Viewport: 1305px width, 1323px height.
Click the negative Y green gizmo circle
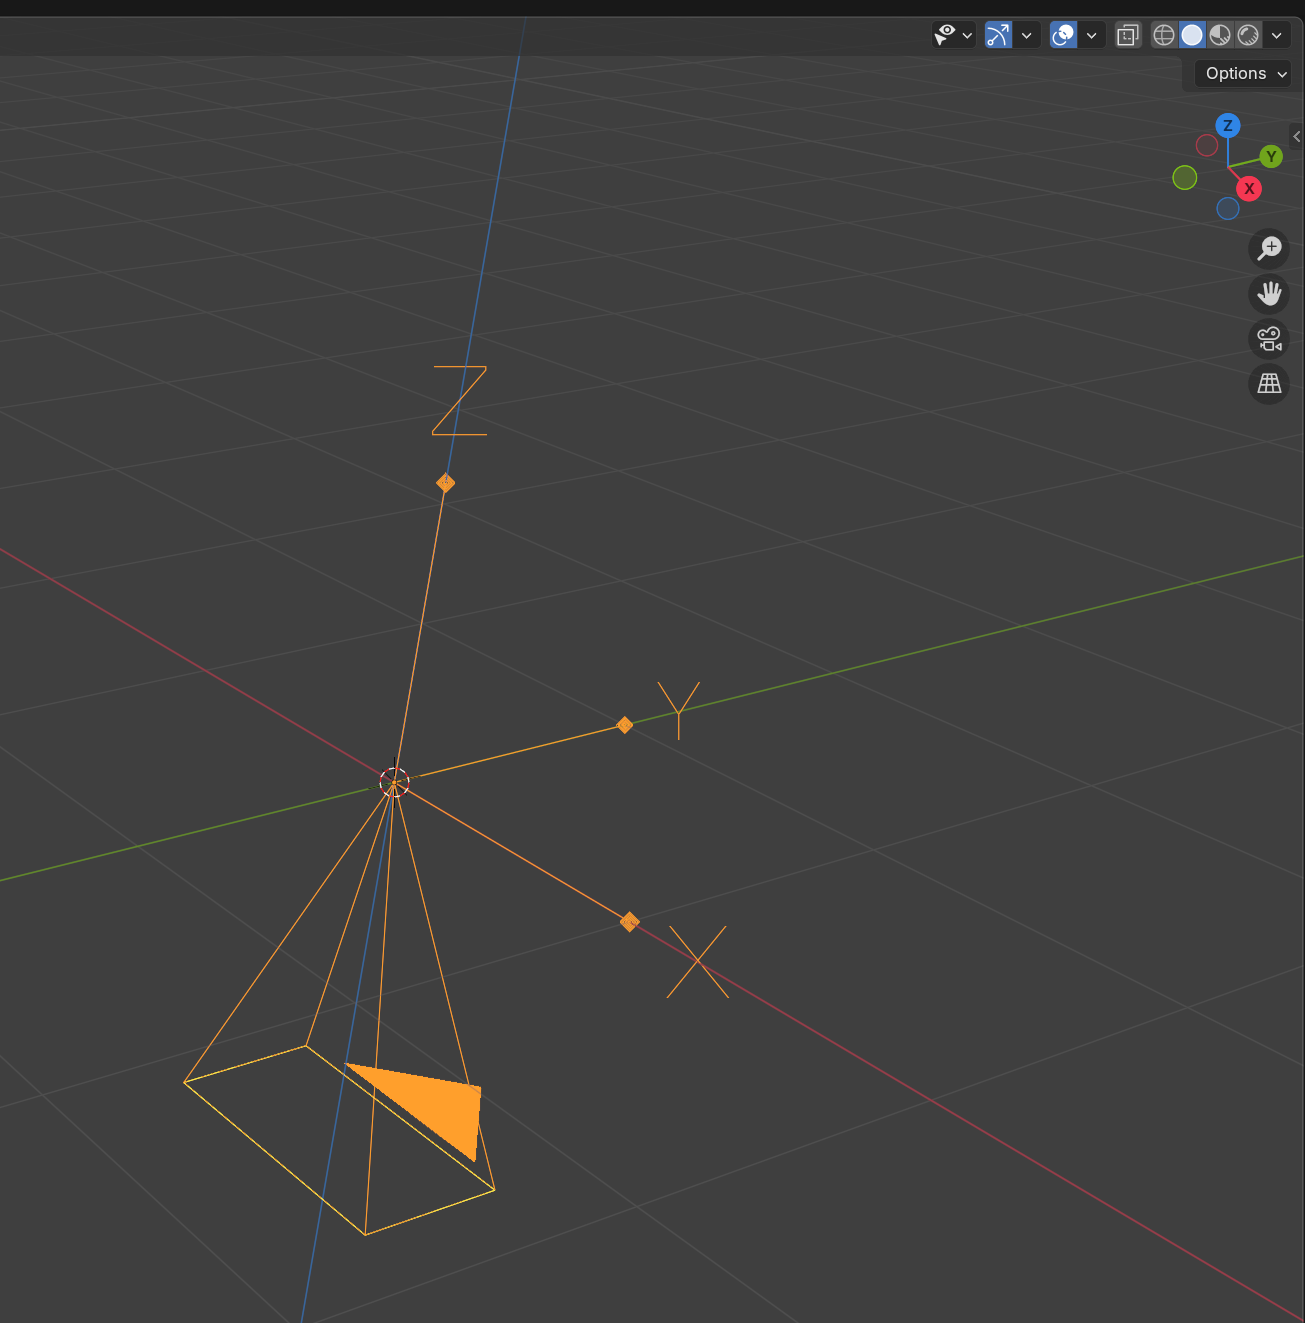1185,177
